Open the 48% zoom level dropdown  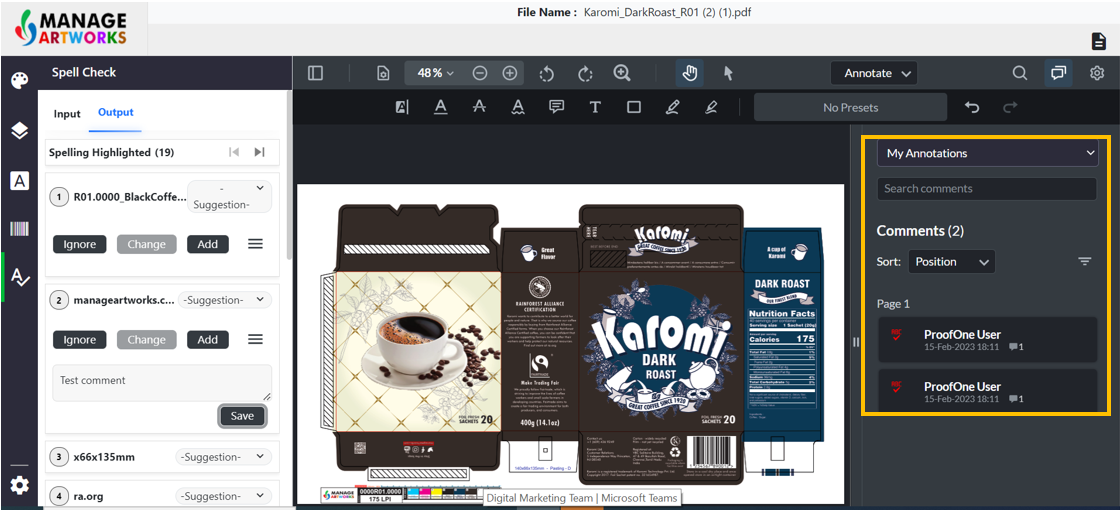click(x=436, y=73)
